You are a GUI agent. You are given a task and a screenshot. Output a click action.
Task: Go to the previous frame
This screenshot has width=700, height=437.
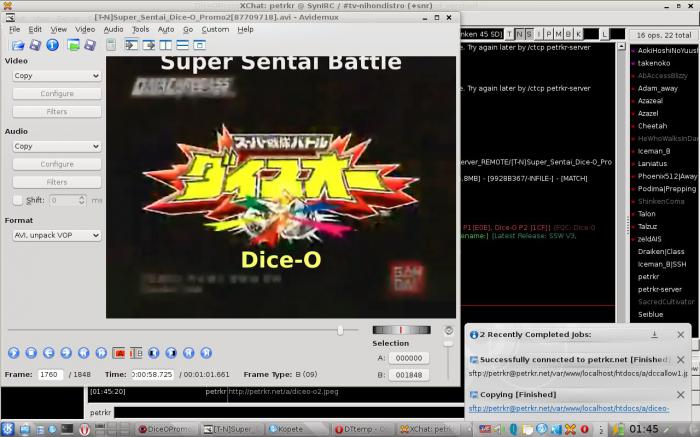tap(49, 353)
